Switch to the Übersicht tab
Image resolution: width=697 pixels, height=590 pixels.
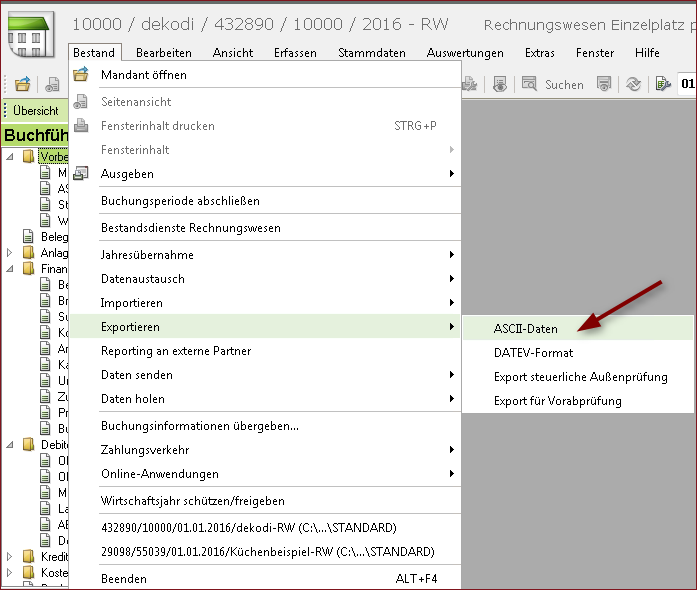(x=34, y=111)
